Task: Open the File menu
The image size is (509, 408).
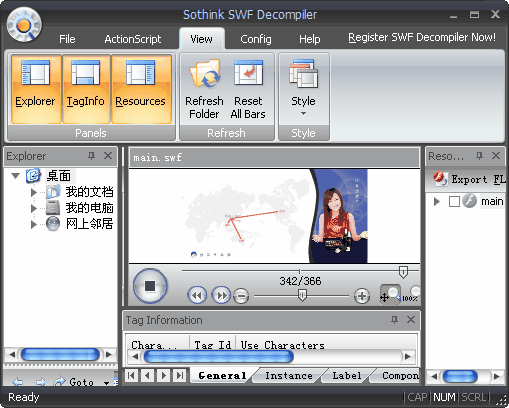Action: click(67, 39)
